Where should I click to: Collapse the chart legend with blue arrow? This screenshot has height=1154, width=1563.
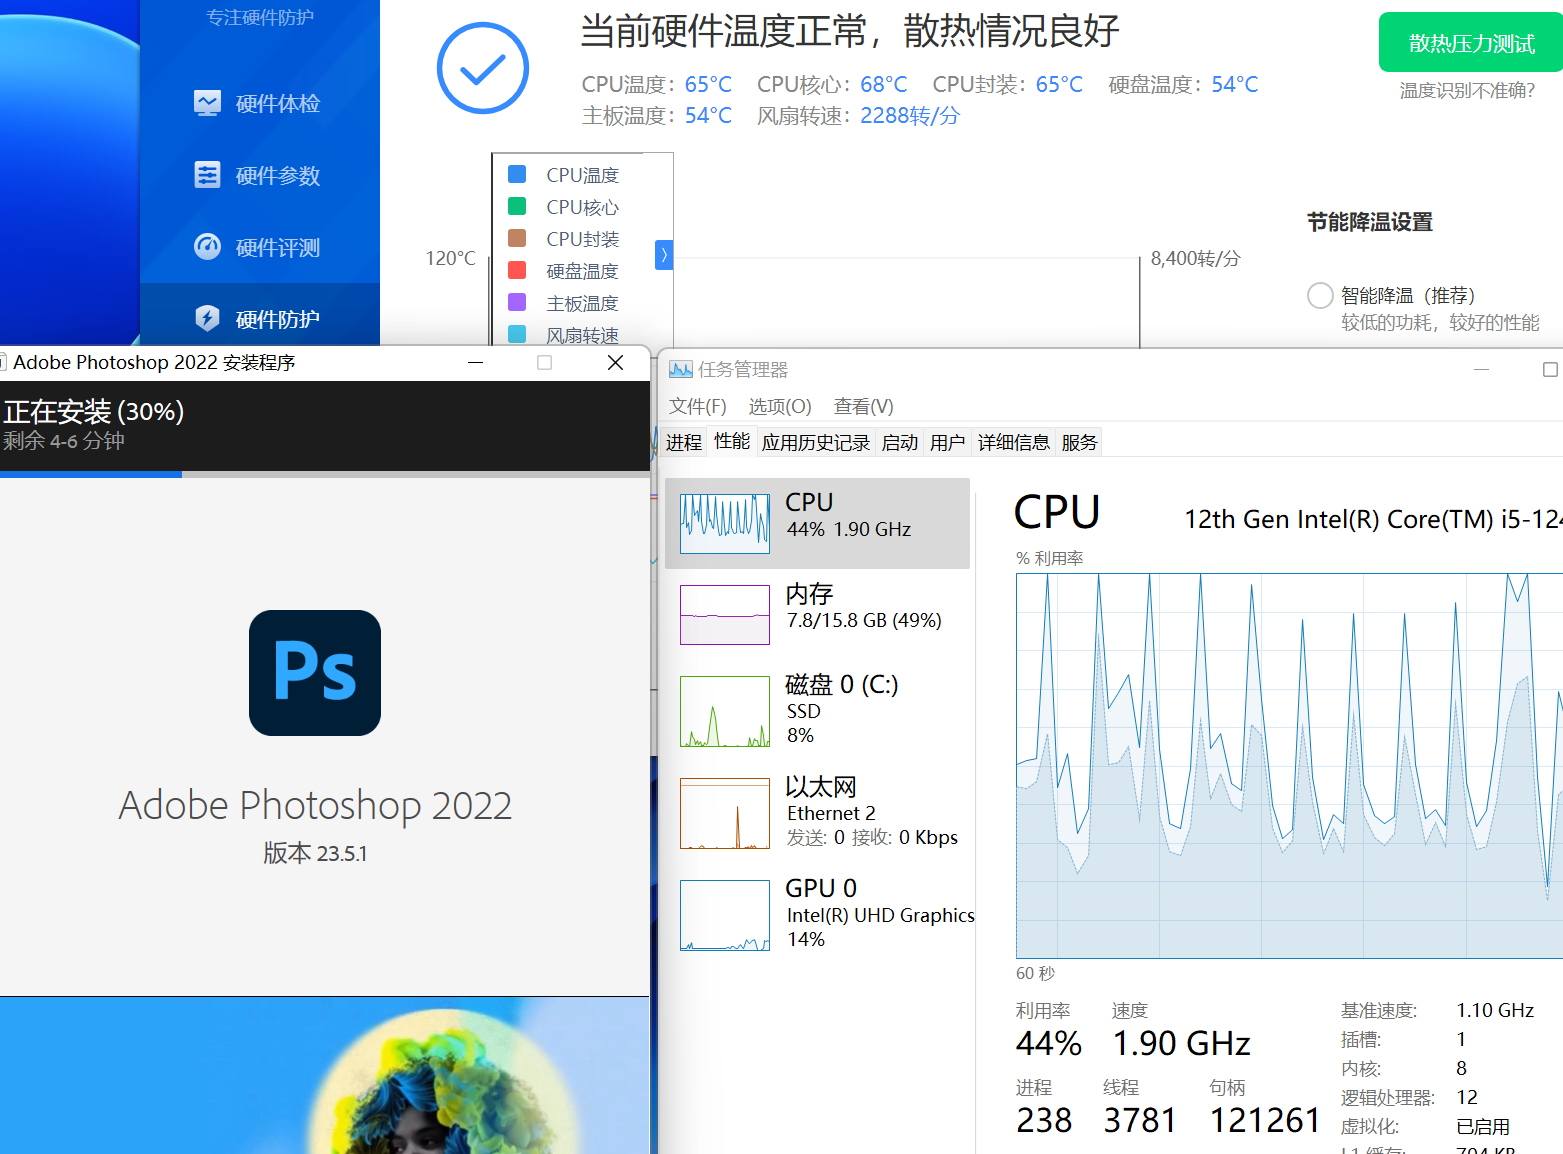pos(664,255)
